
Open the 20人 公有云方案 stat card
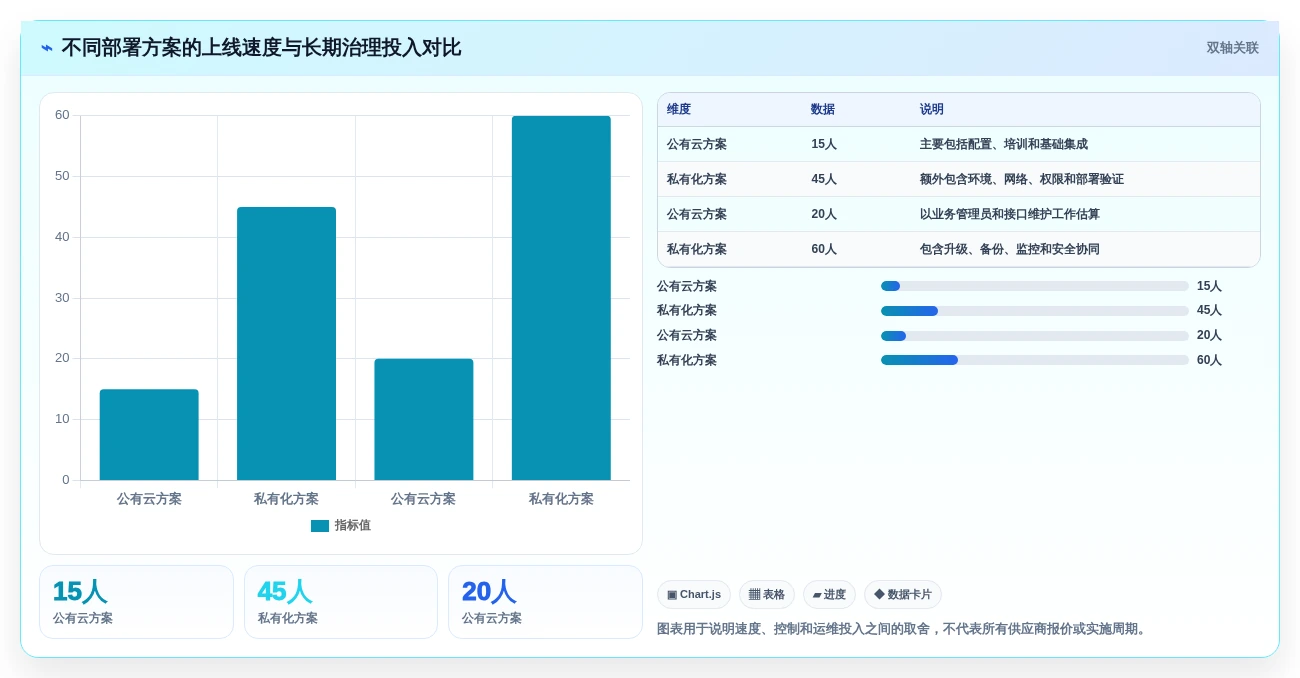coord(545,602)
